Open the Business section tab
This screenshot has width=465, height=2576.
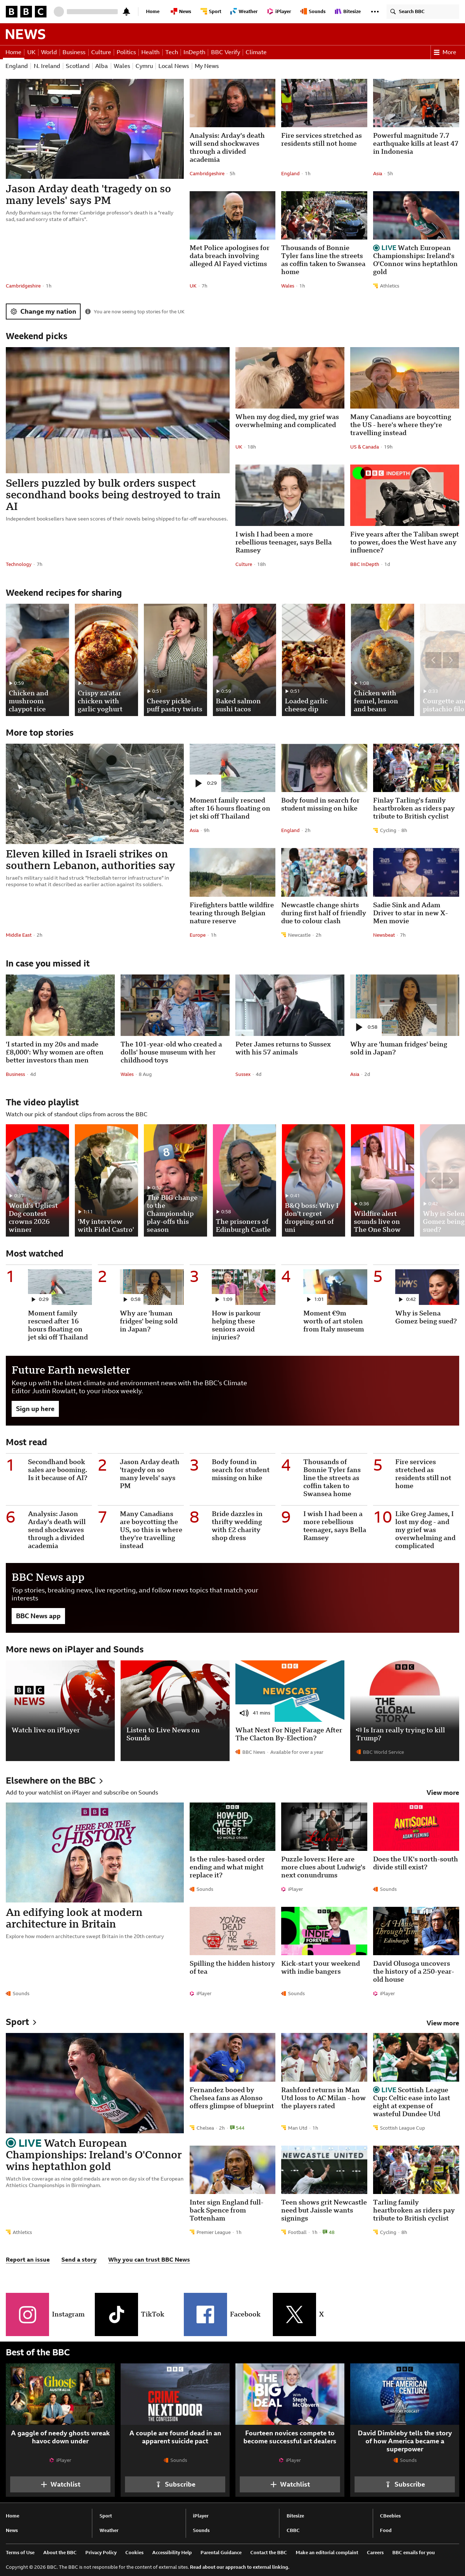(x=74, y=52)
